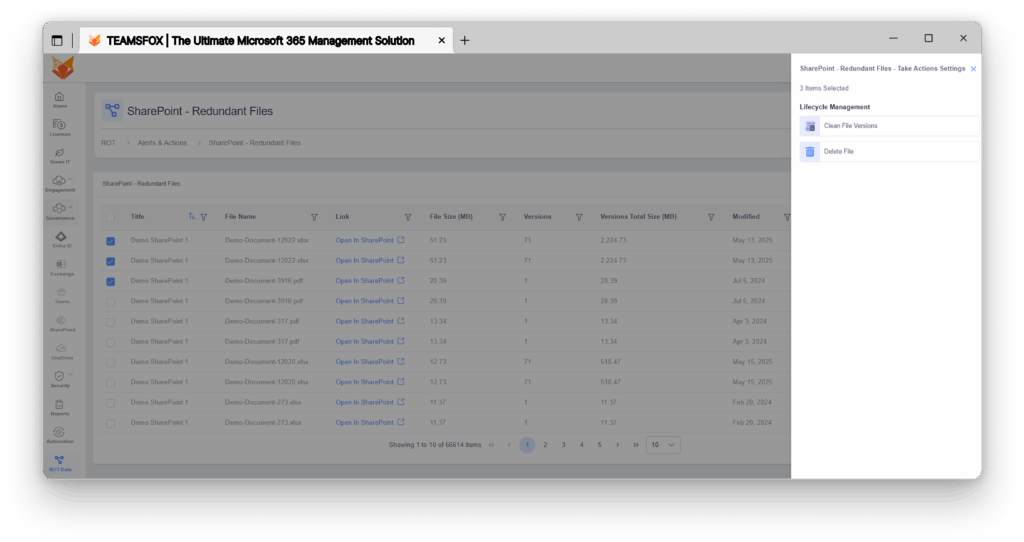Open Automation in the sidebar
This screenshot has height=542, width=1024.
59,436
